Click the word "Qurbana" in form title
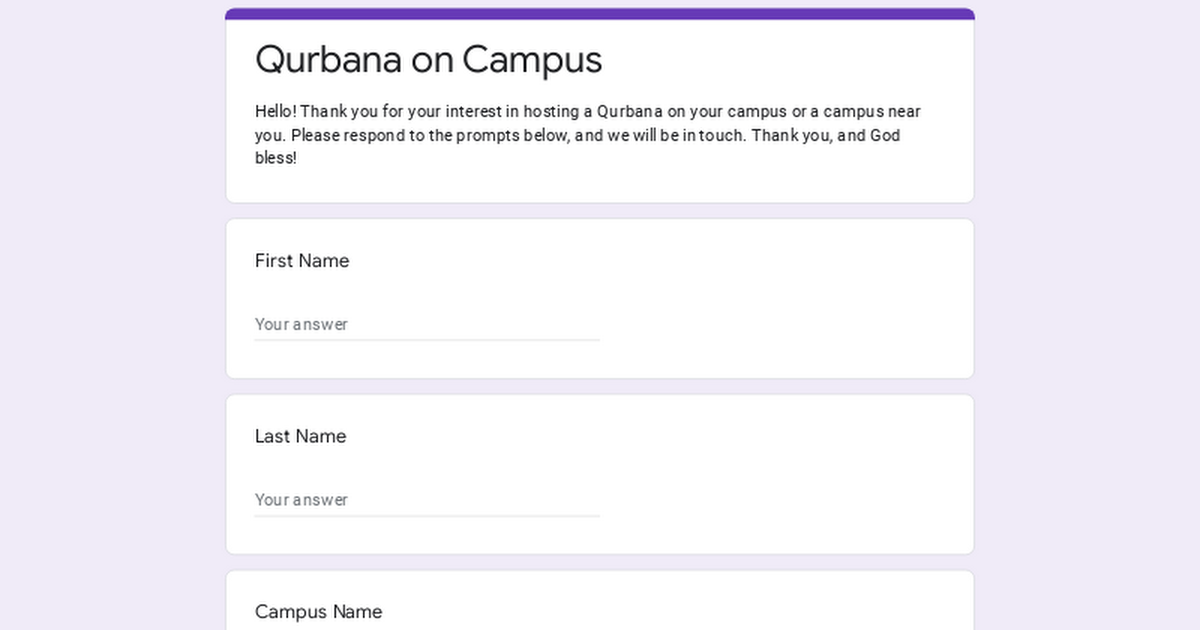Viewport: 1200px width, 630px height. (327, 60)
